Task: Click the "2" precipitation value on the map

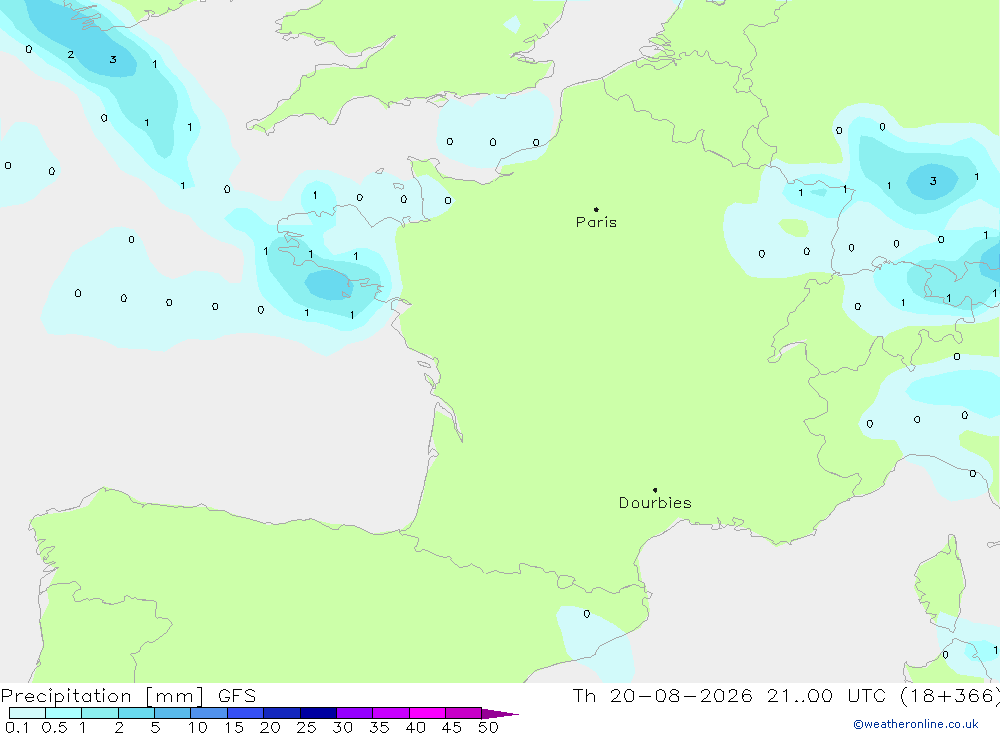Action: (x=71, y=55)
